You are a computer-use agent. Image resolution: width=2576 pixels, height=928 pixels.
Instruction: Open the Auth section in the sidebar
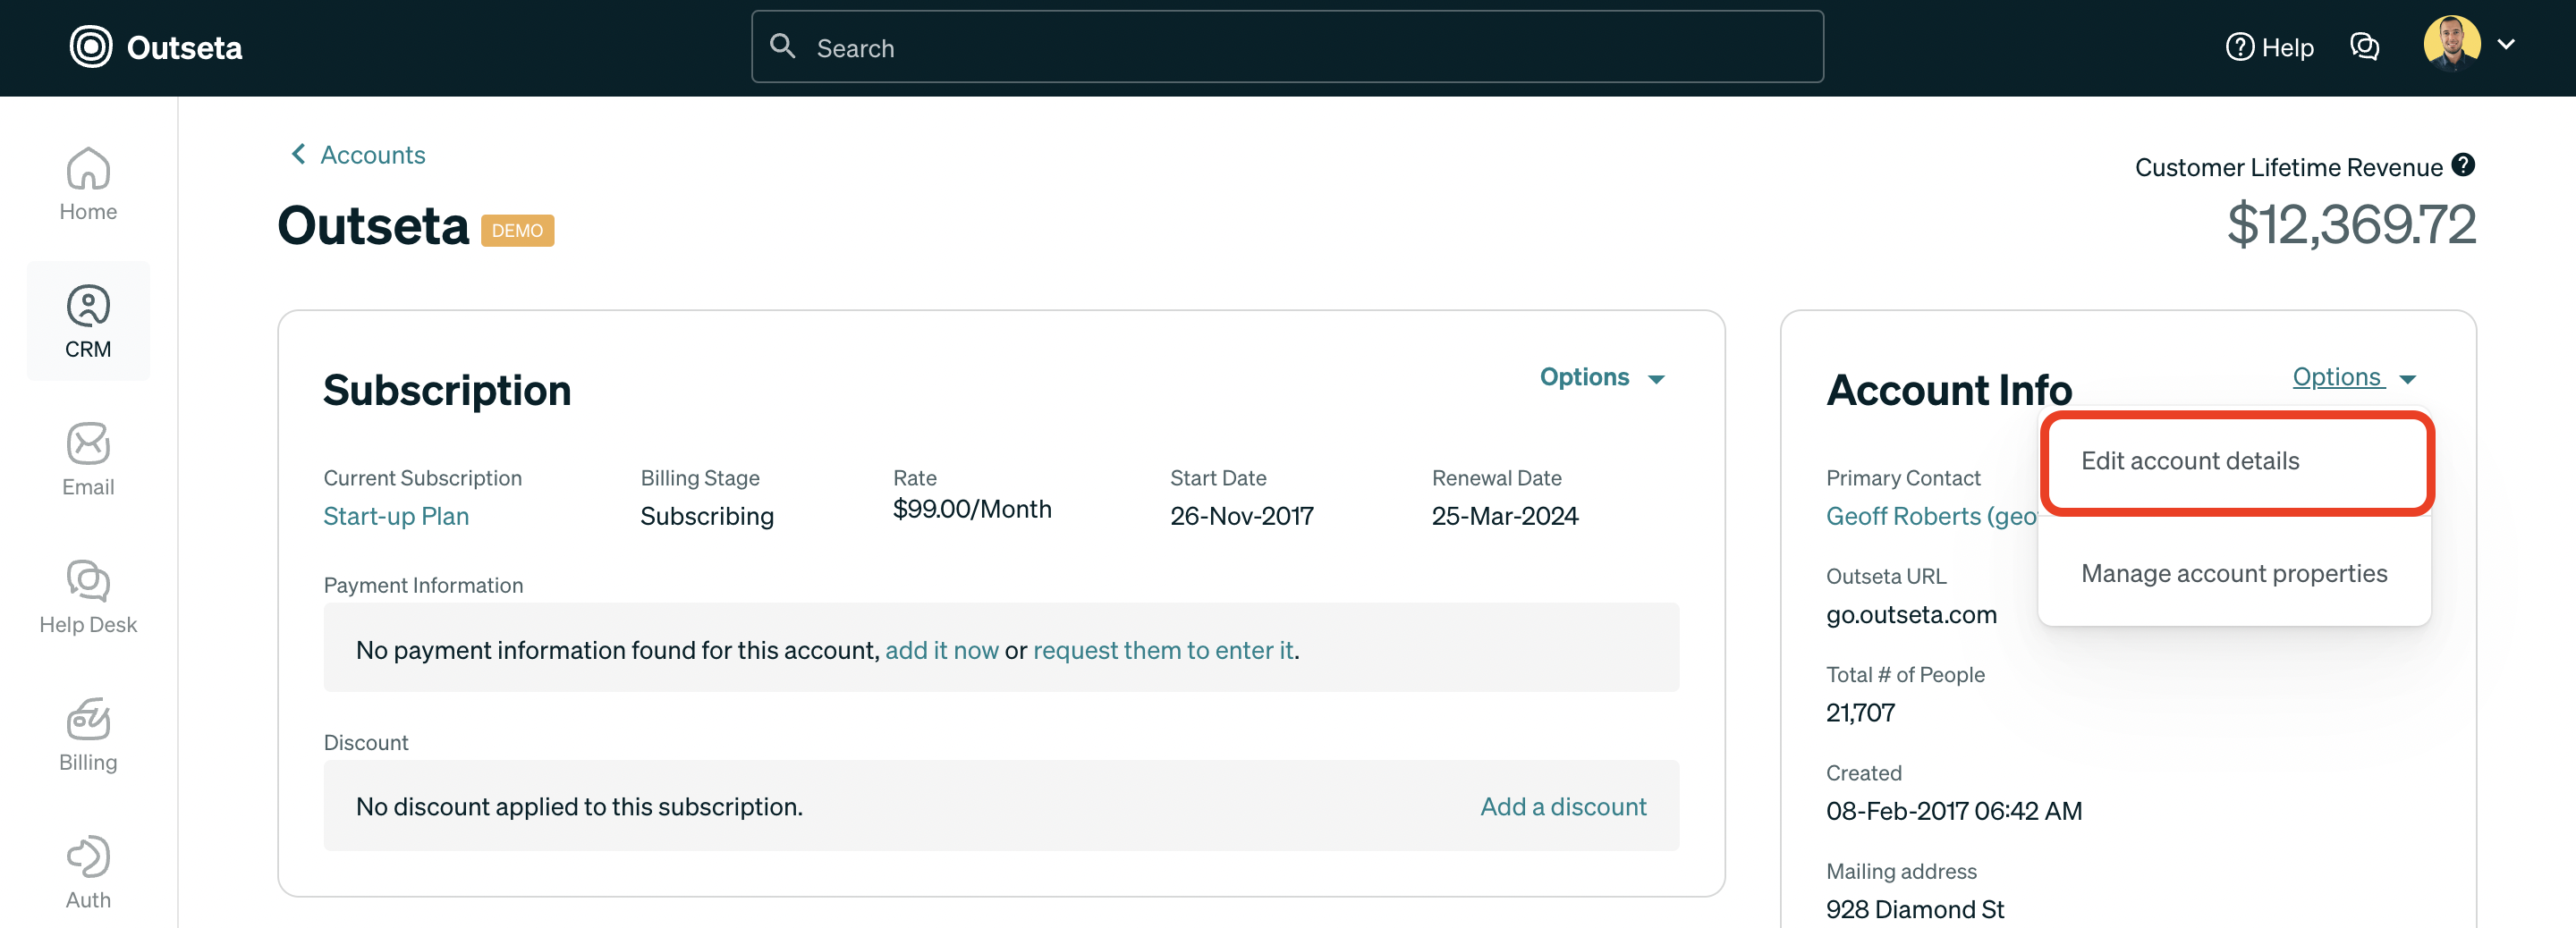[88, 870]
